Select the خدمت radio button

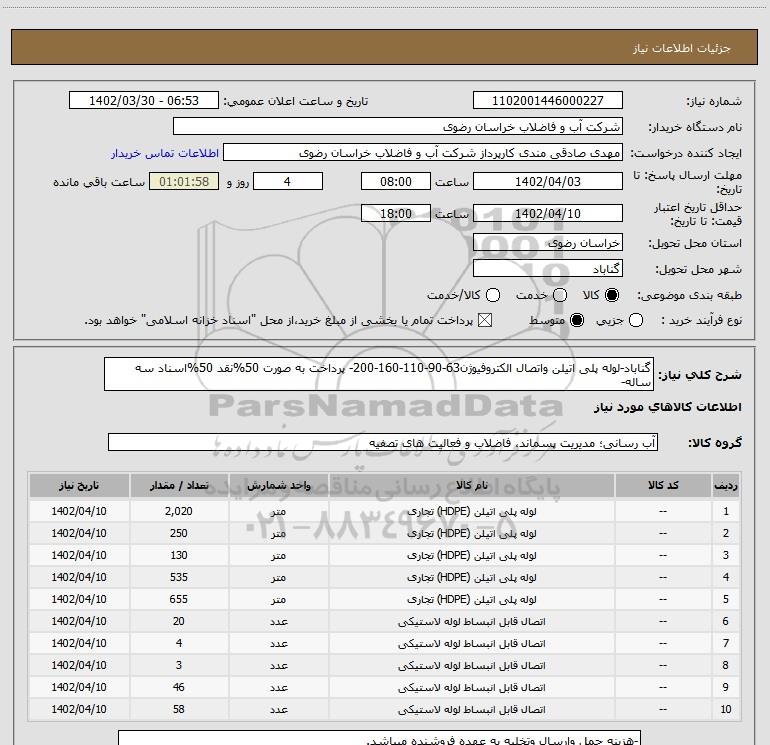[x=560, y=295]
